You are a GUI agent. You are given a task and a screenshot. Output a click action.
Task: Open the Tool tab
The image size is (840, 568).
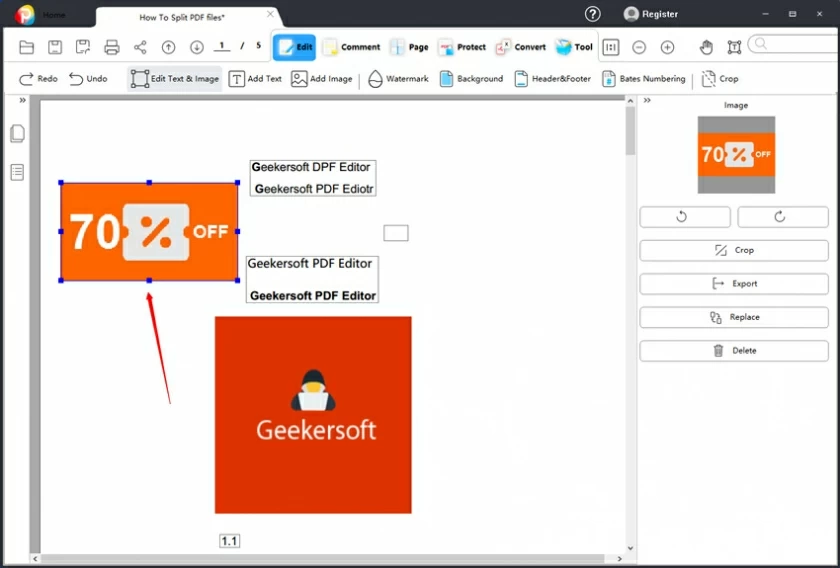(x=574, y=47)
